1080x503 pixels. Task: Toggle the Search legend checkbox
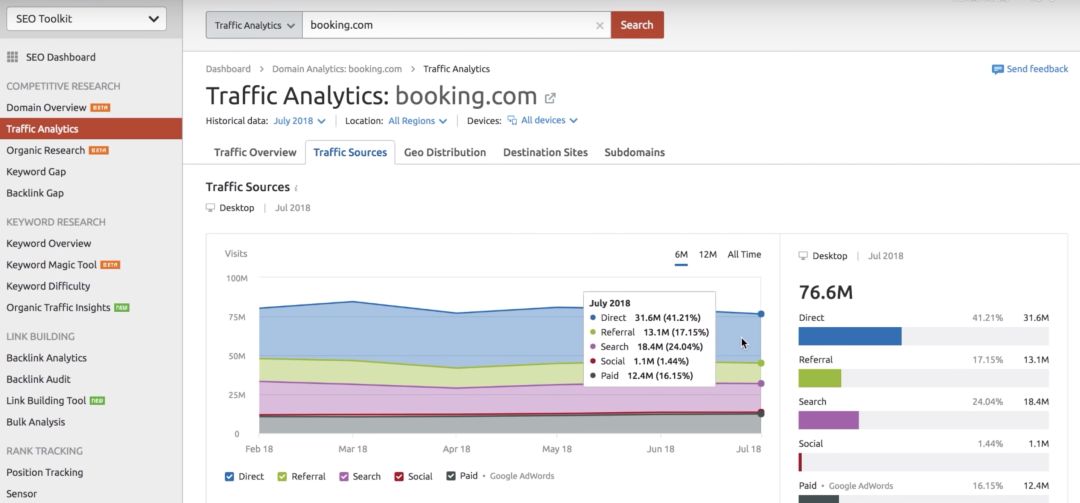point(344,476)
